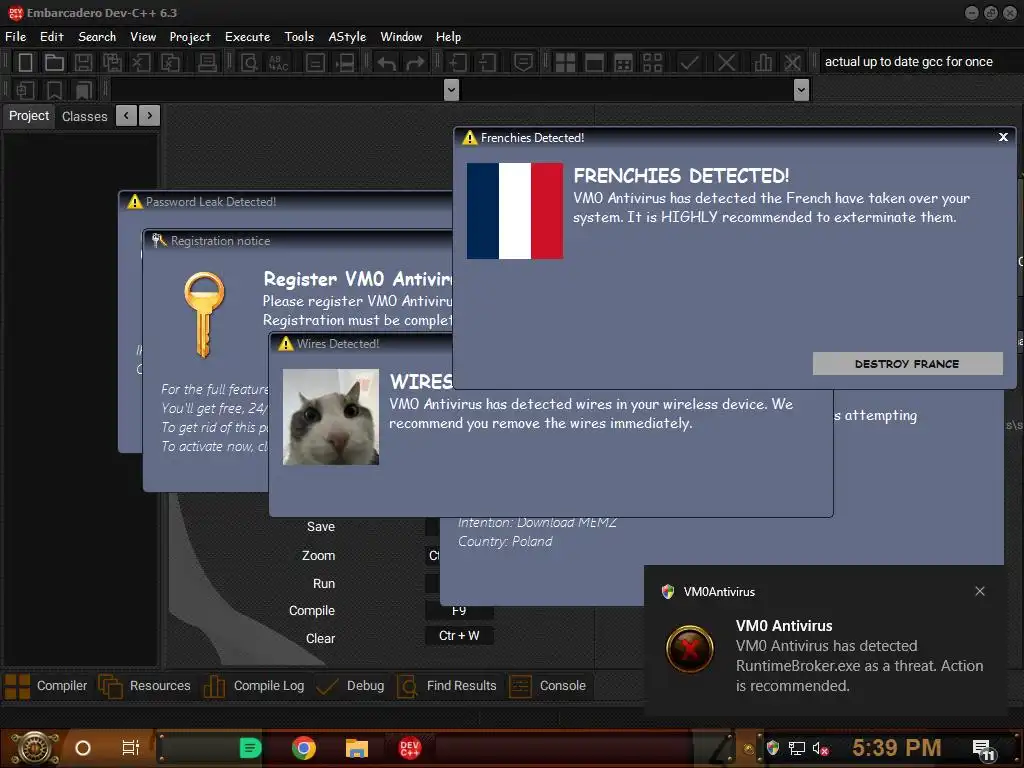This screenshot has height=768, width=1024.
Task: Click the golden key registration icon
Action: pos(204,314)
